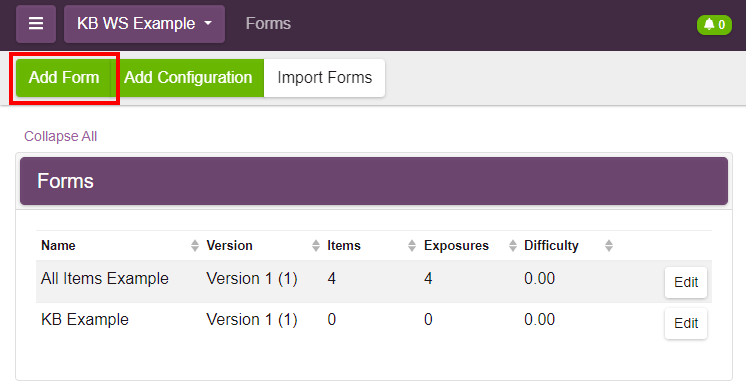This screenshot has height=383, width=746.
Task: Click Exposures value 0 in KB Example row
Action: point(428,320)
